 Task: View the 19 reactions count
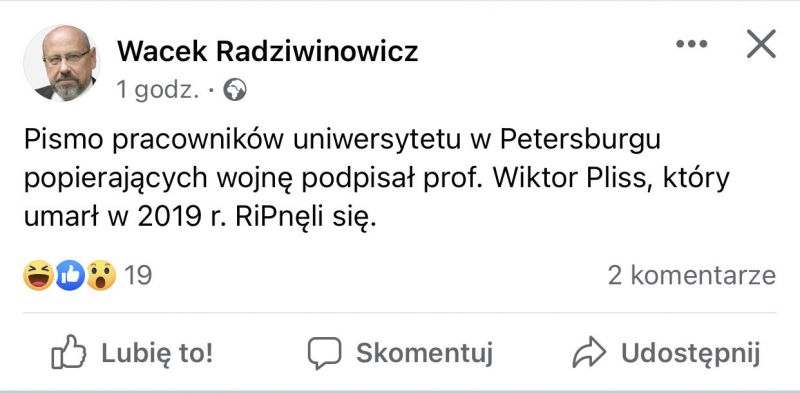(x=138, y=276)
